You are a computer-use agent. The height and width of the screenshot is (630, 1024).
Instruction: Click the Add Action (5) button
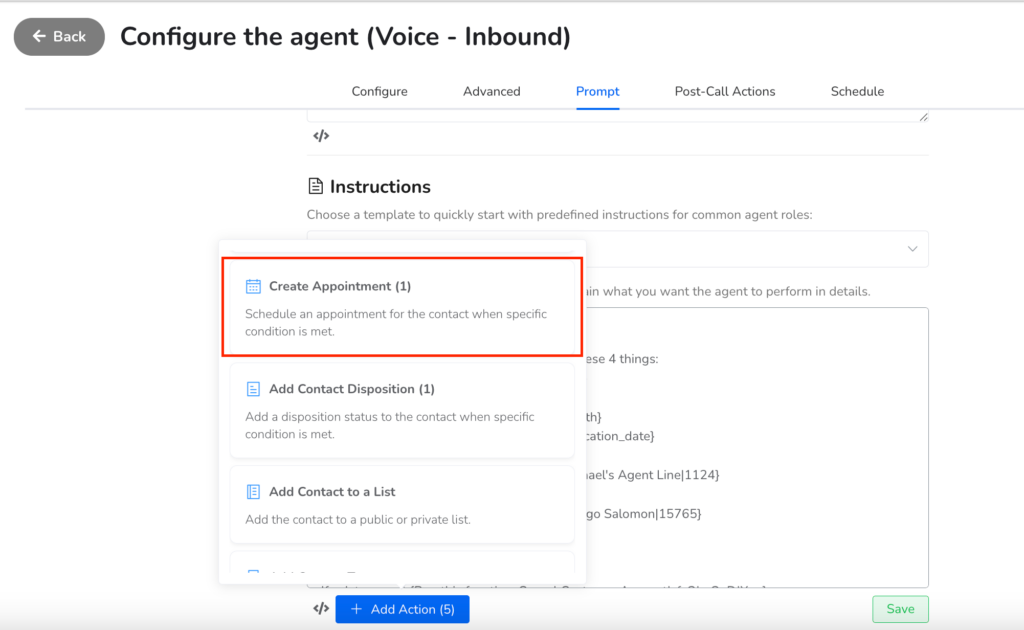click(x=402, y=609)
